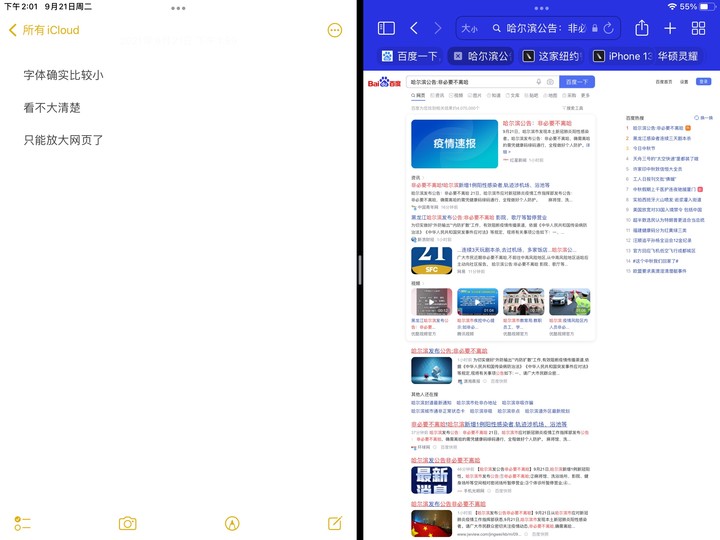Click the 百度一下 search button

click(x=576, y=82)
